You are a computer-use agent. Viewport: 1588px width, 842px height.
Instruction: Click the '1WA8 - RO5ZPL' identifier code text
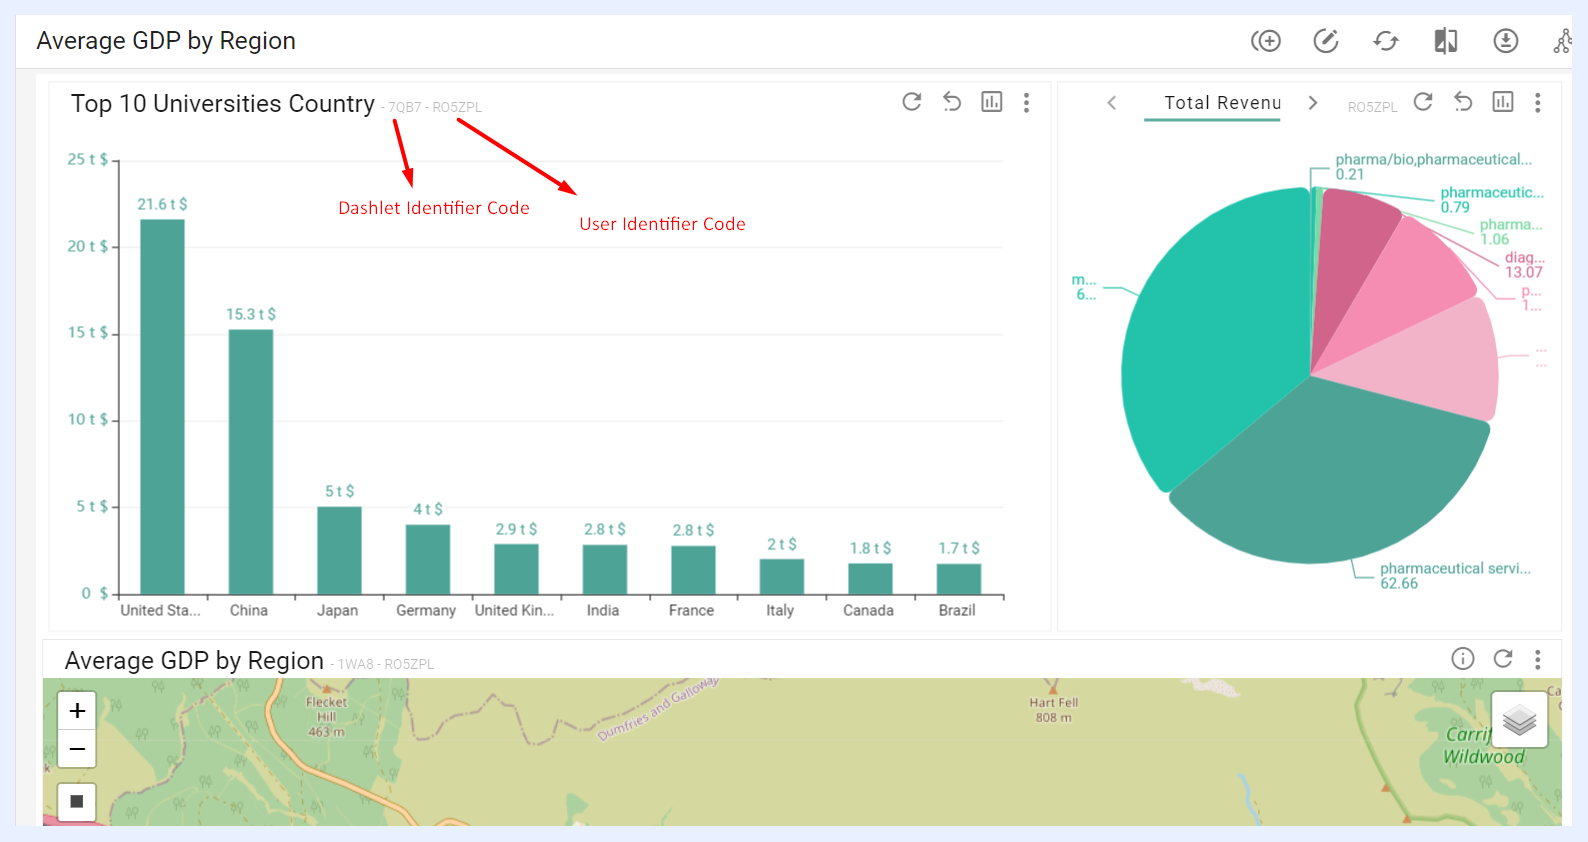tap(386, 664)
